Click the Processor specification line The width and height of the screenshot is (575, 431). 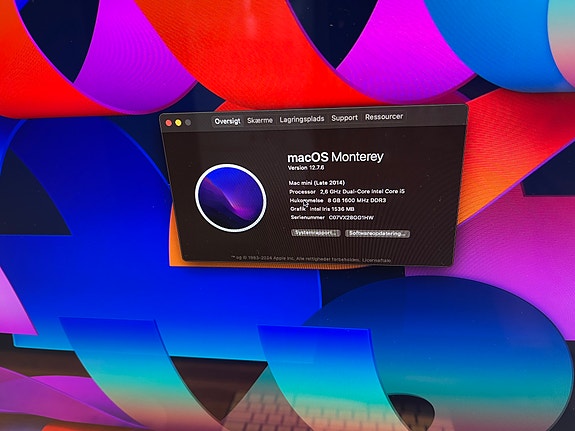[347, 191]
